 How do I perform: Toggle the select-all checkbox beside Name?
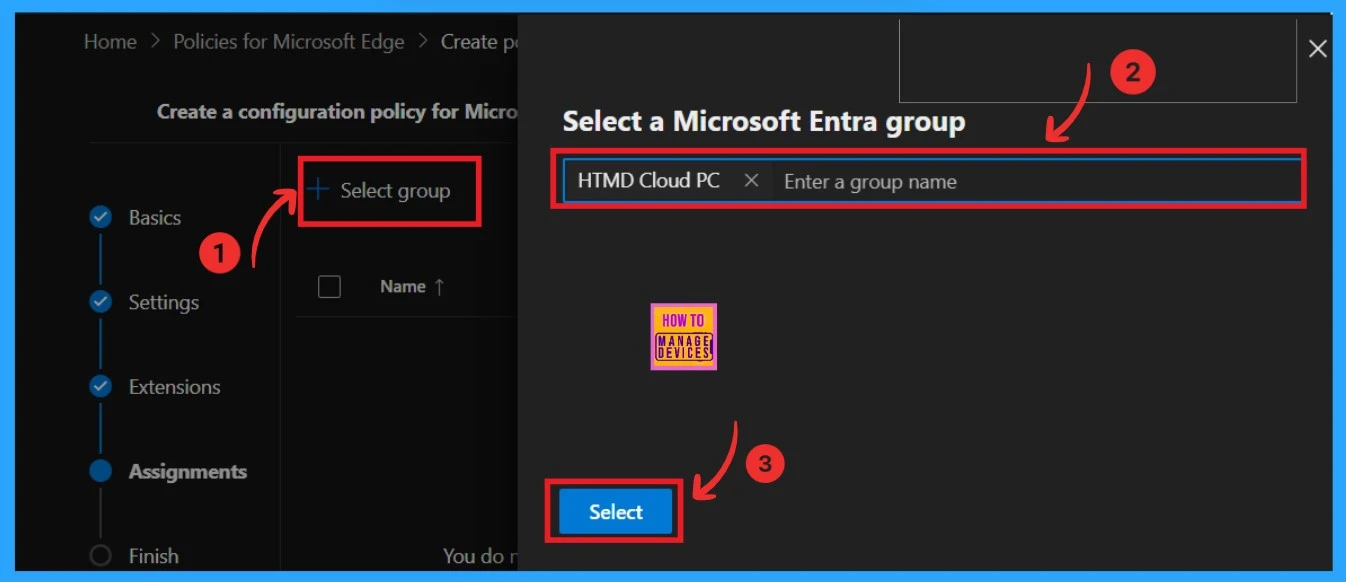[329, 287]
